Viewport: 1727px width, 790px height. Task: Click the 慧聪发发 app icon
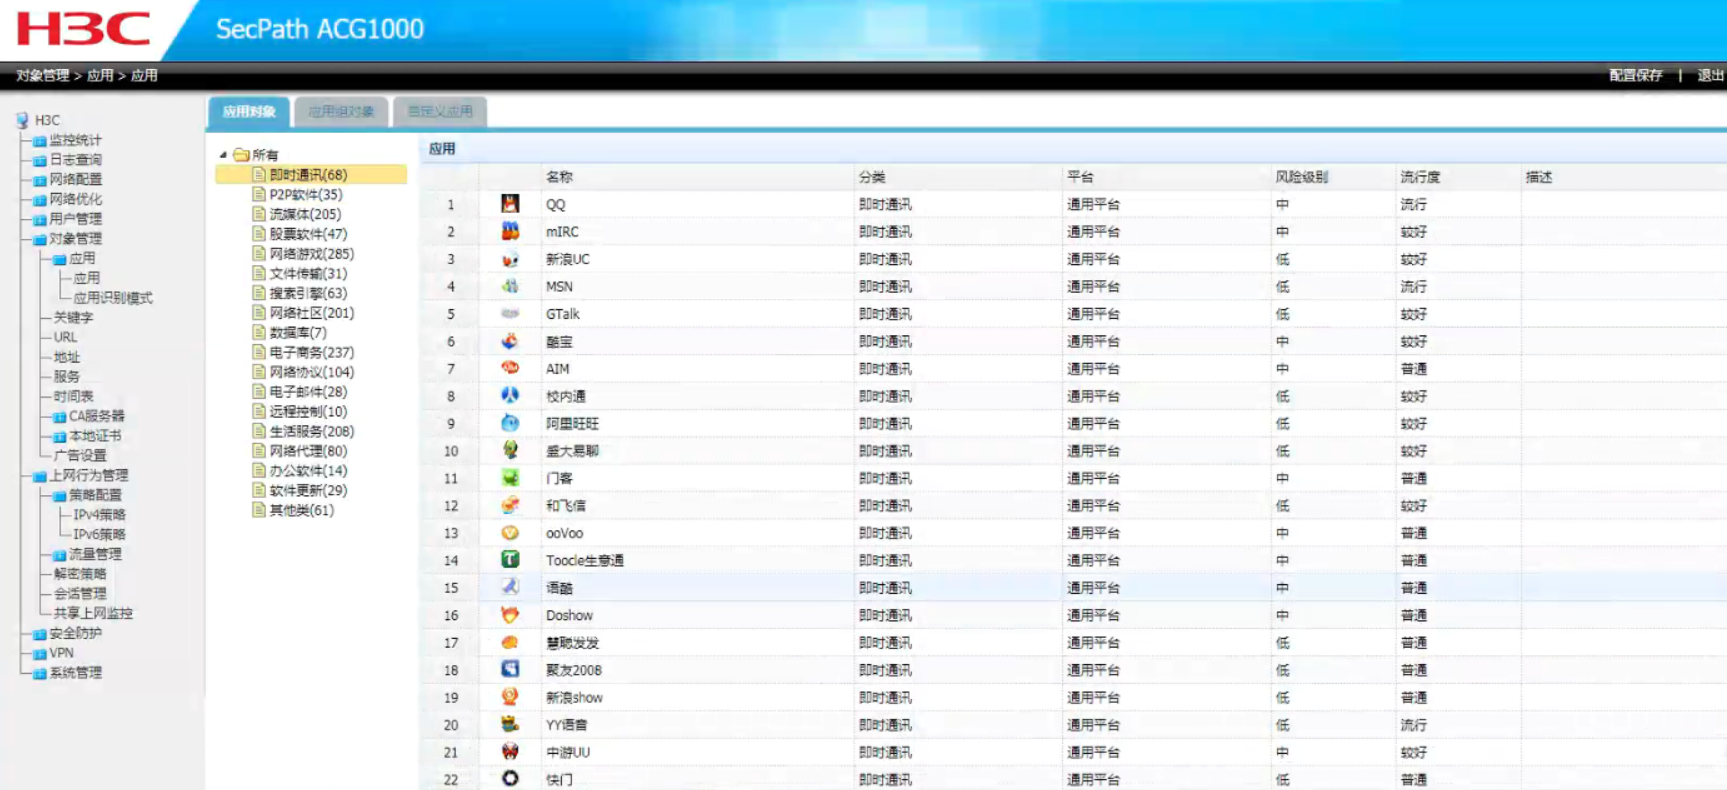click(x=510, y=642)
